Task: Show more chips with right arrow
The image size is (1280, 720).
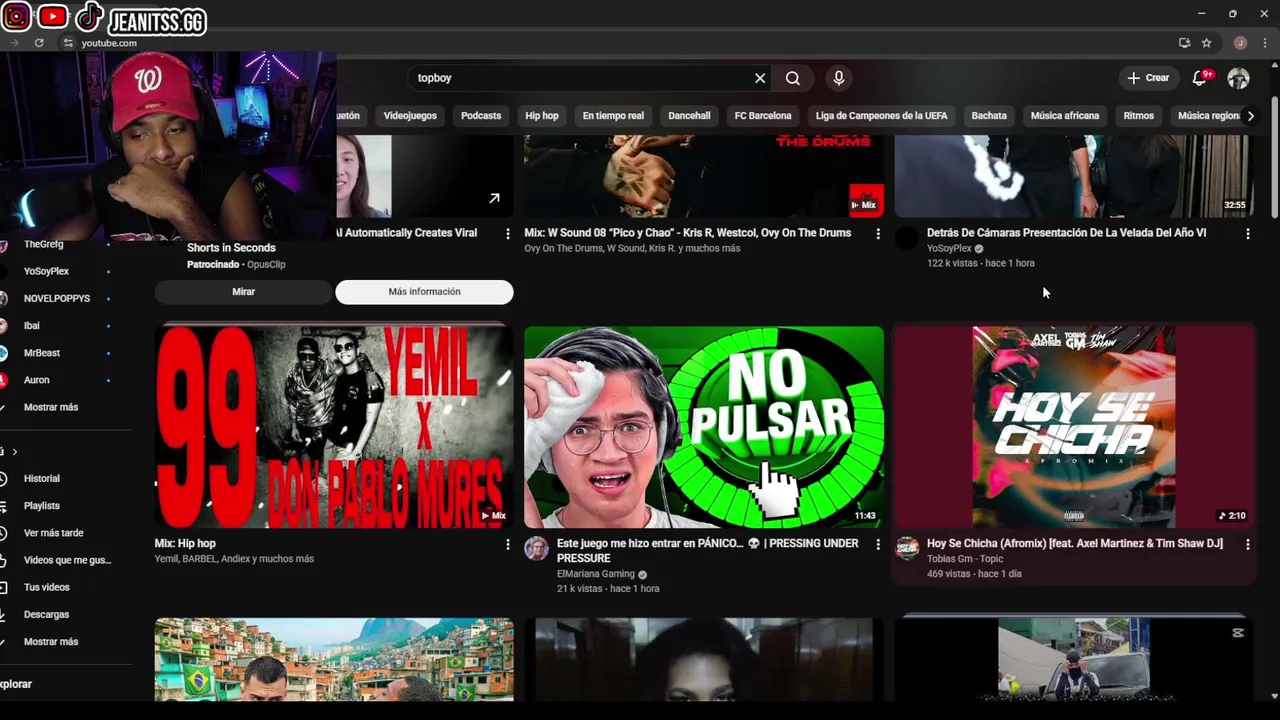Action: pyautogui.click(x=1250, y=116)
